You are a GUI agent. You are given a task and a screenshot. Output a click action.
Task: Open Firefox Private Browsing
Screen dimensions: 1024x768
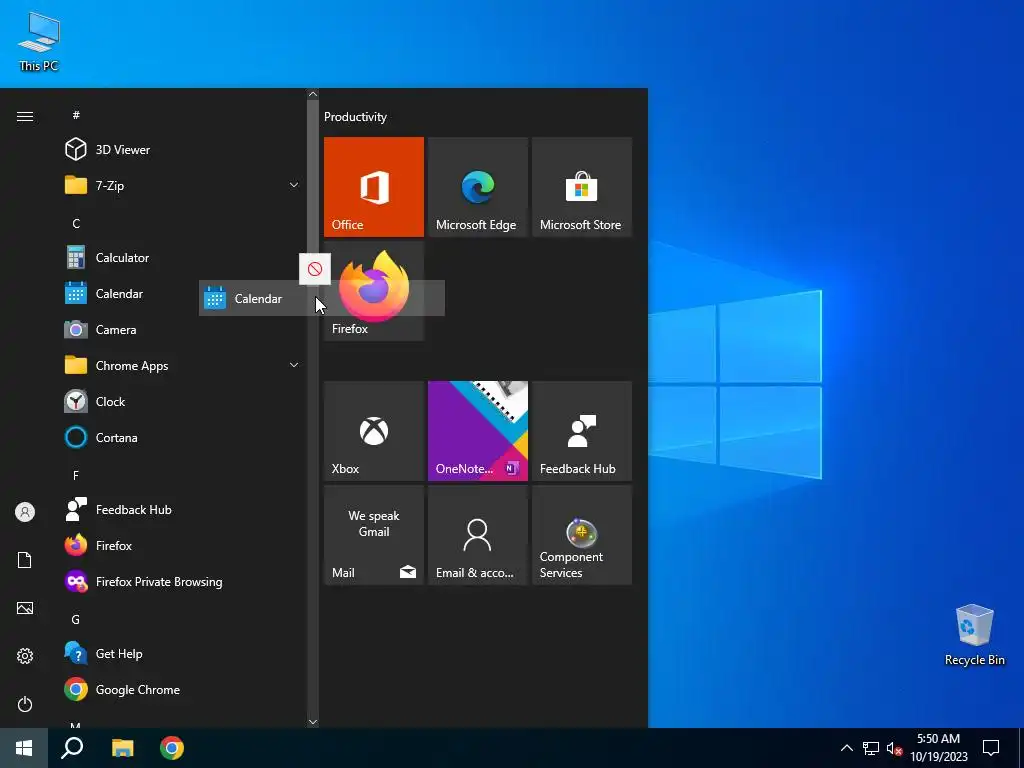(x=181, y=581)
